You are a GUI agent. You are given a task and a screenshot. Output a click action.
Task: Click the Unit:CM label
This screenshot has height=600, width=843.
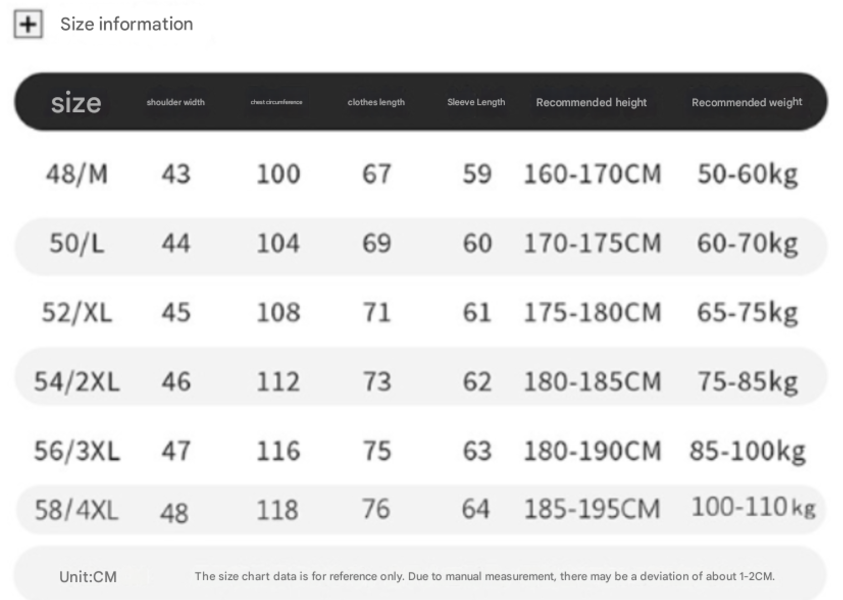tap(88, 577)
